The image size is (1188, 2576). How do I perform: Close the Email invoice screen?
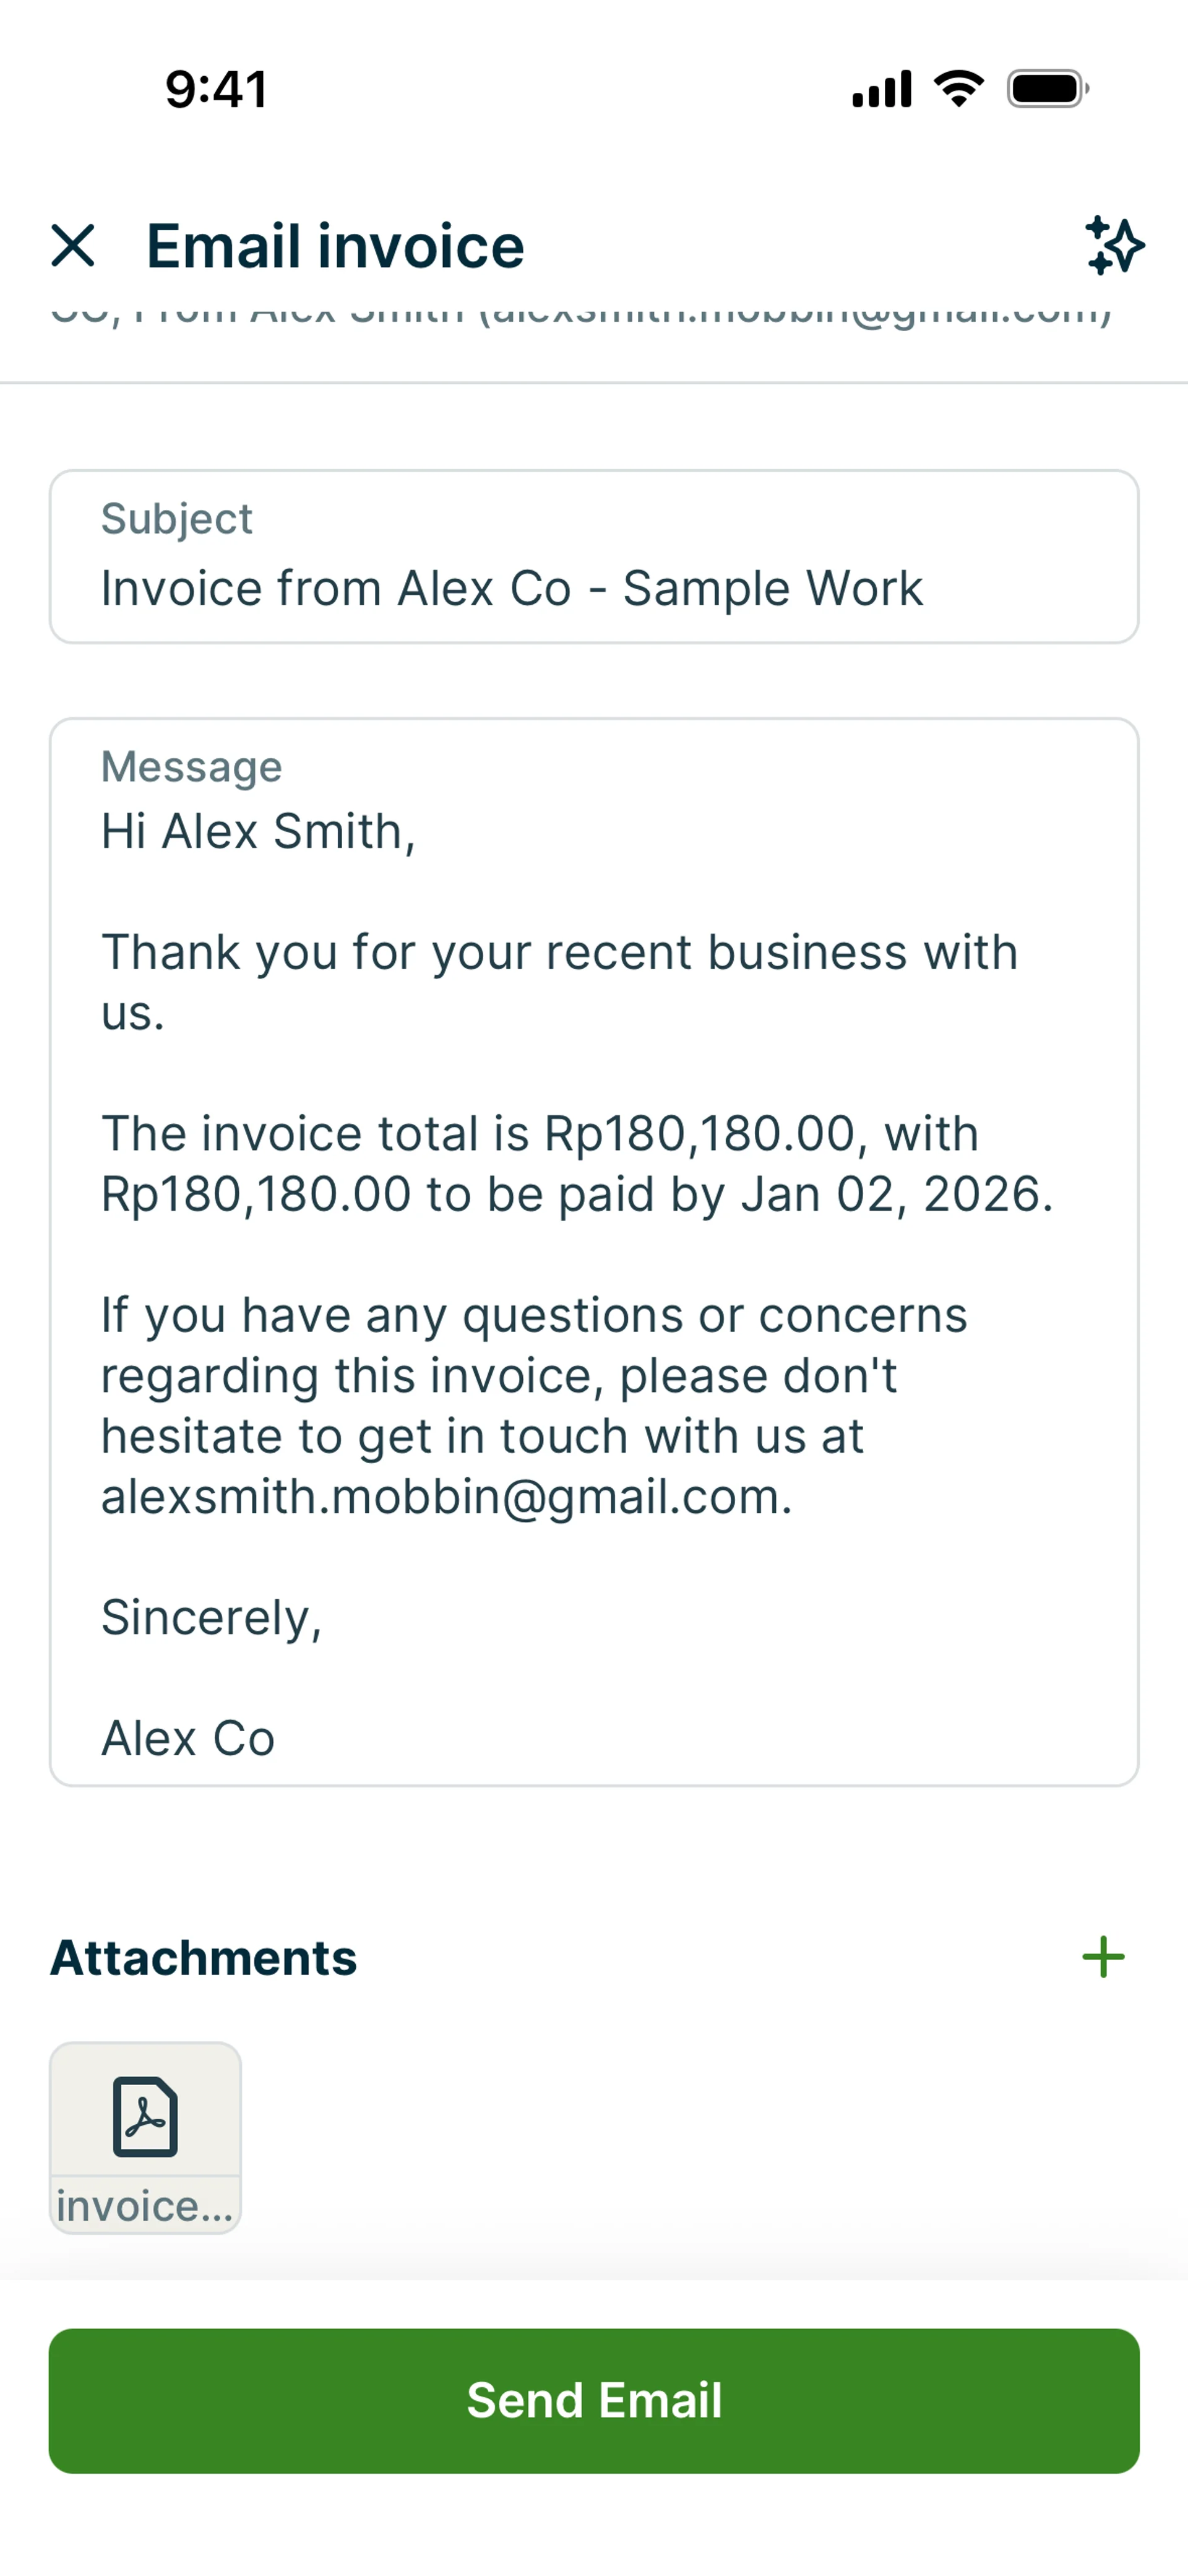tap(73, 245)
